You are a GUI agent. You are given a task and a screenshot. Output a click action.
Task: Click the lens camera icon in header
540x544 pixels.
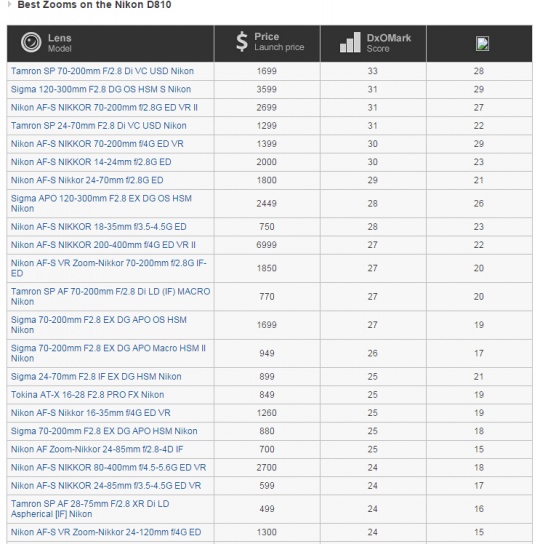point(31,42)
